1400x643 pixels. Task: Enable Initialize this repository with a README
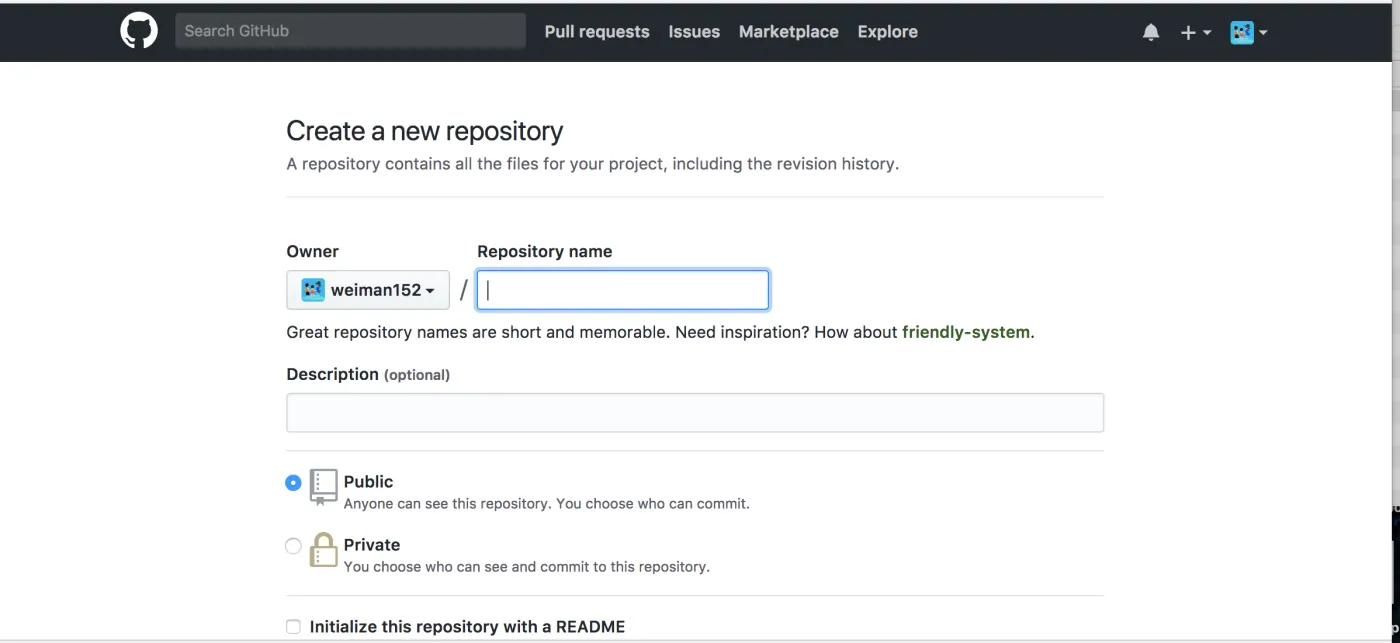click(x=293, y=627)
